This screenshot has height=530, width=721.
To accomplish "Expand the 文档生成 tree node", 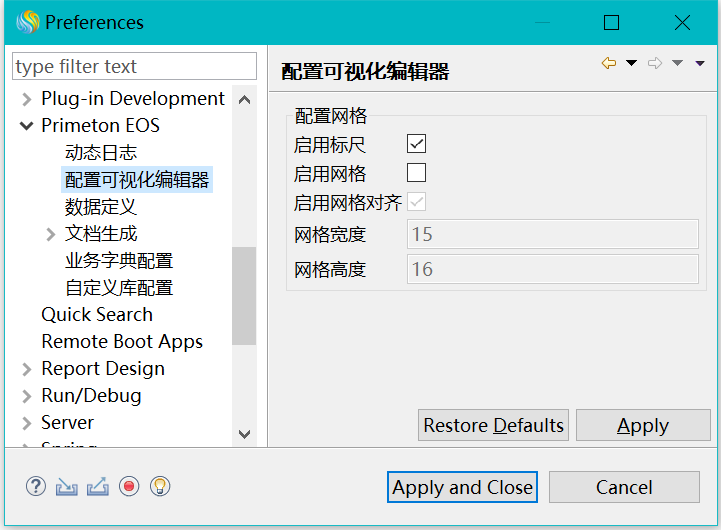I will (51, 234).
